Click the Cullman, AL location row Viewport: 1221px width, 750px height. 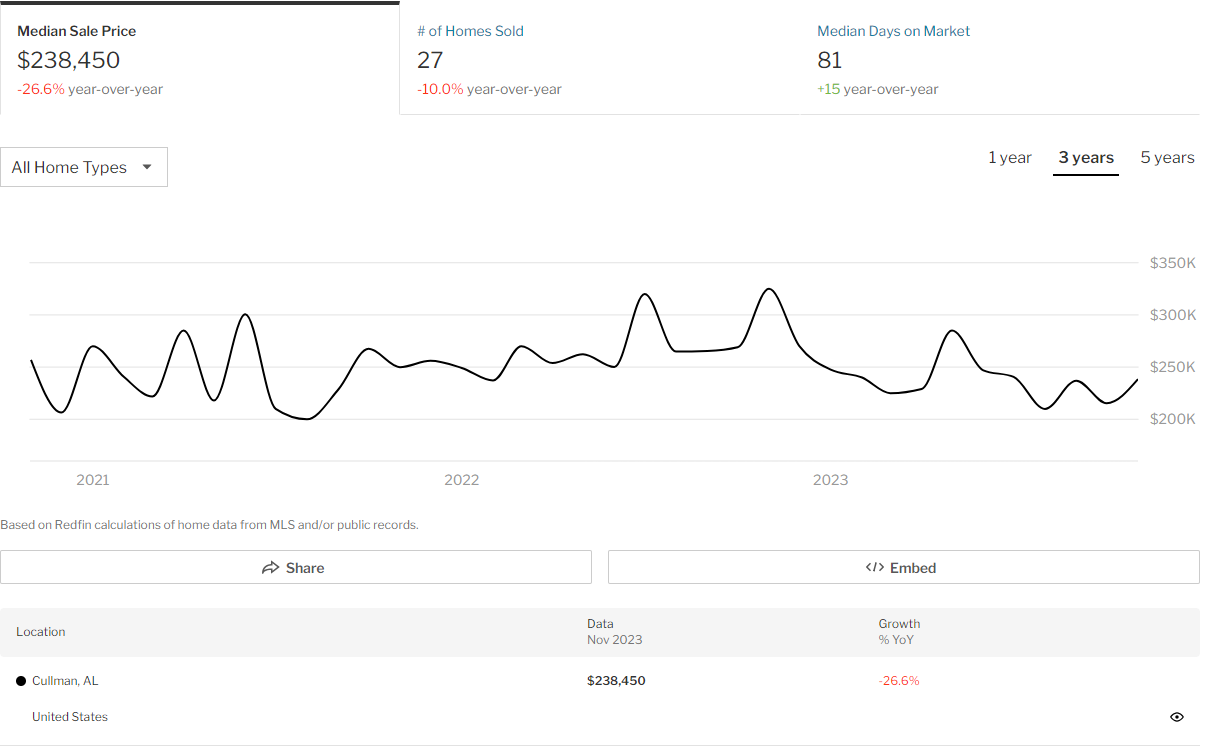pyautogui.click(x=65, y=681)
